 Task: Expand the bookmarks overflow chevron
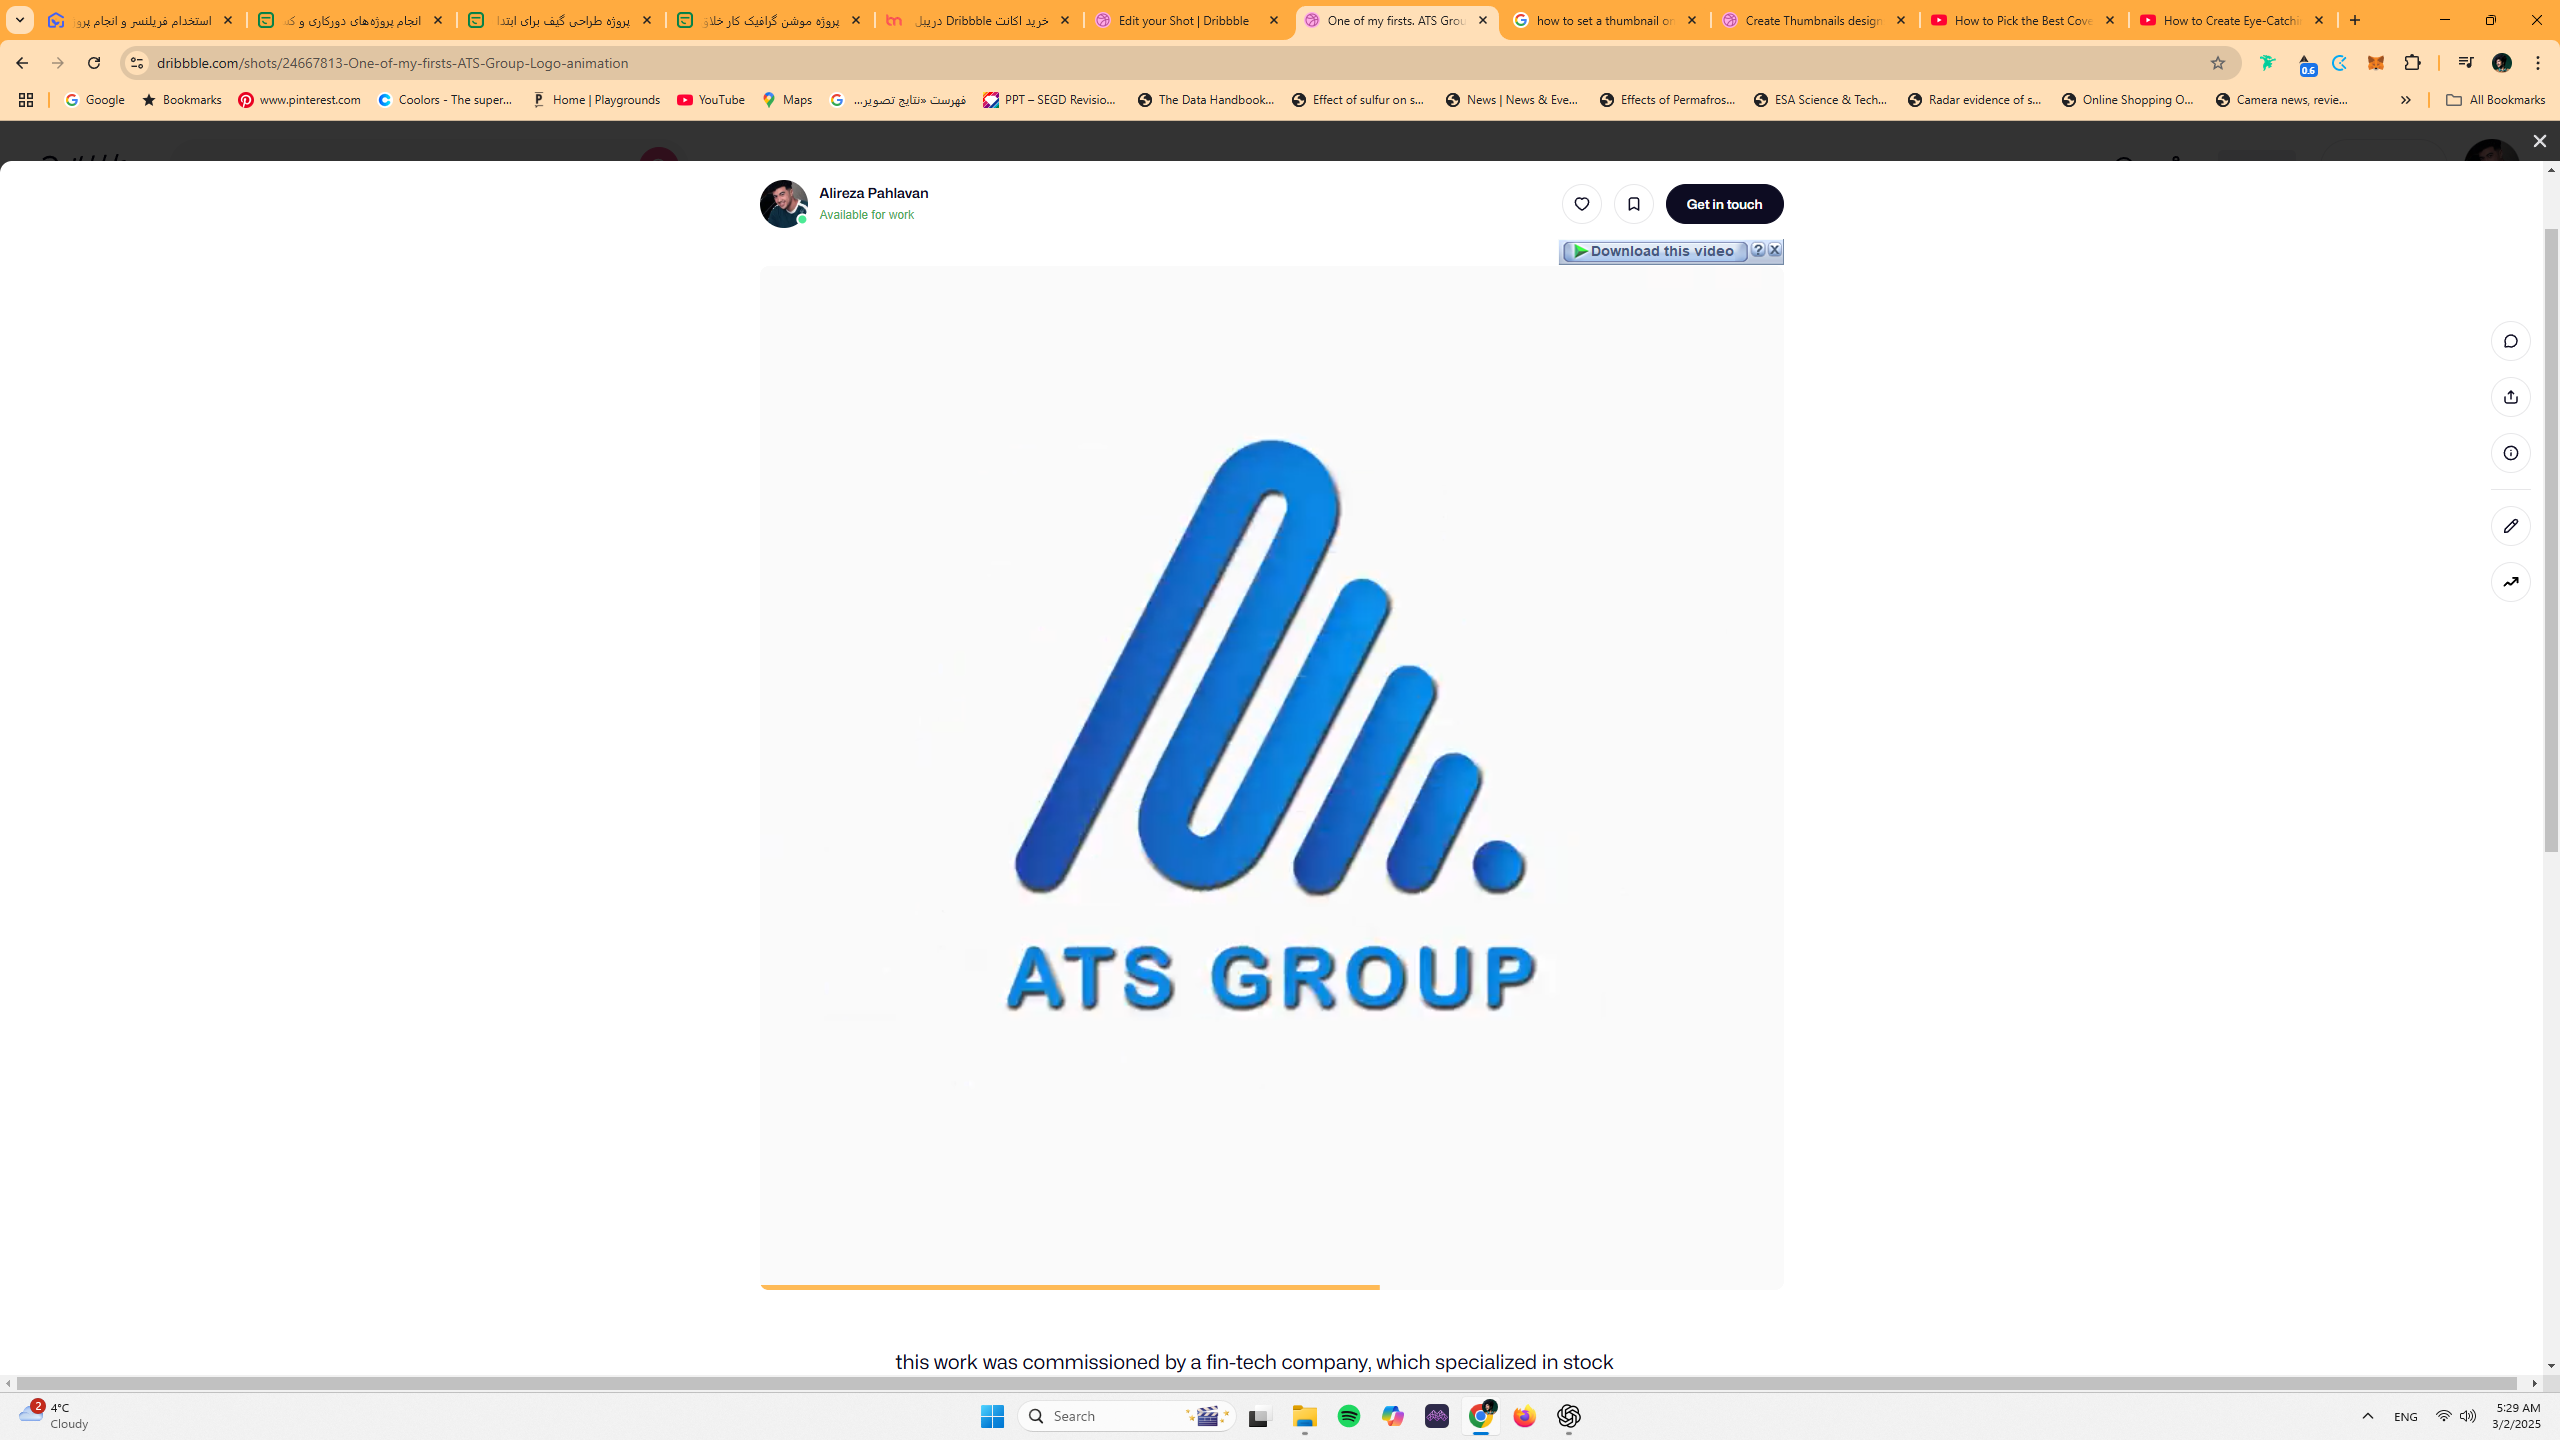pyautogui.click(x=2405, y=100)
